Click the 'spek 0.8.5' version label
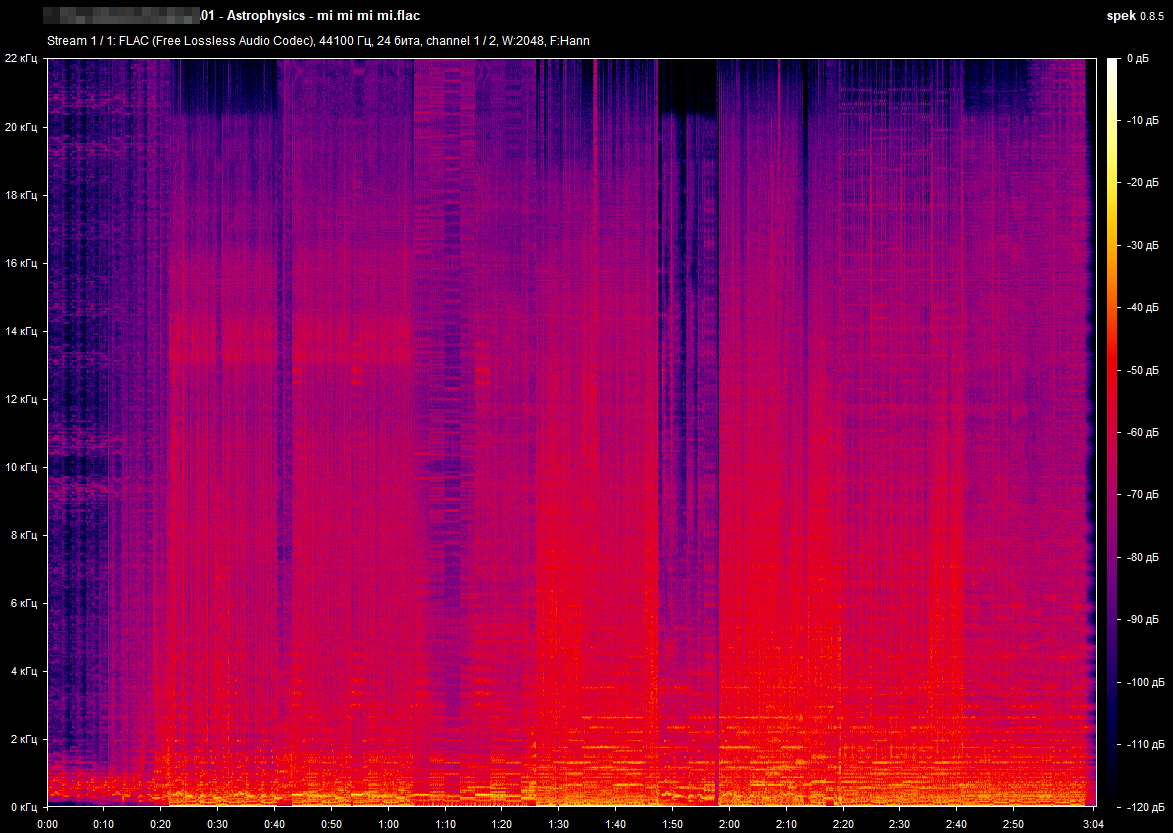Viewport: 1173px width, 833px height. tap(1135, 16)
